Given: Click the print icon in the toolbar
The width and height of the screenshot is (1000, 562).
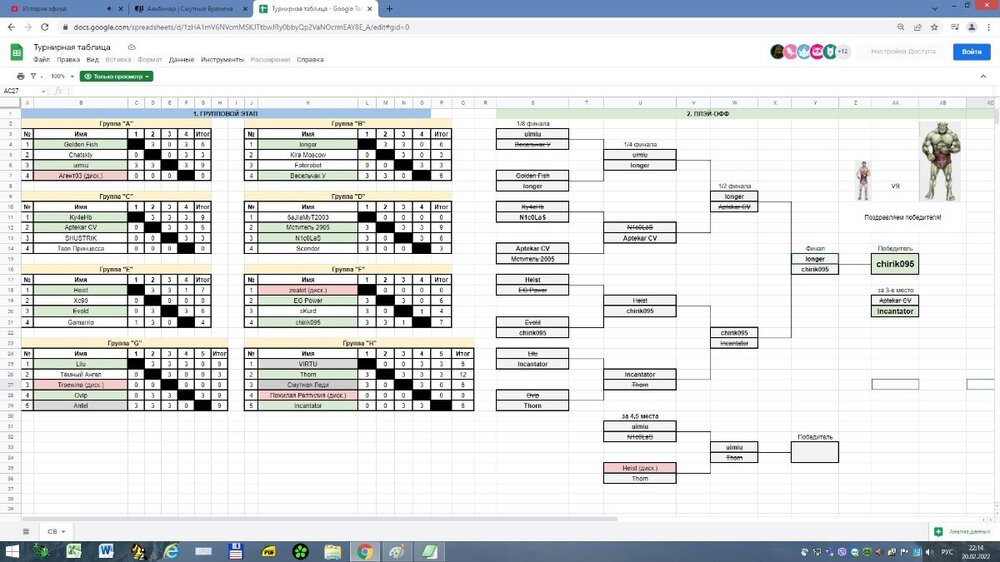Looking at the screenshot, I should (x=20, y=77).
